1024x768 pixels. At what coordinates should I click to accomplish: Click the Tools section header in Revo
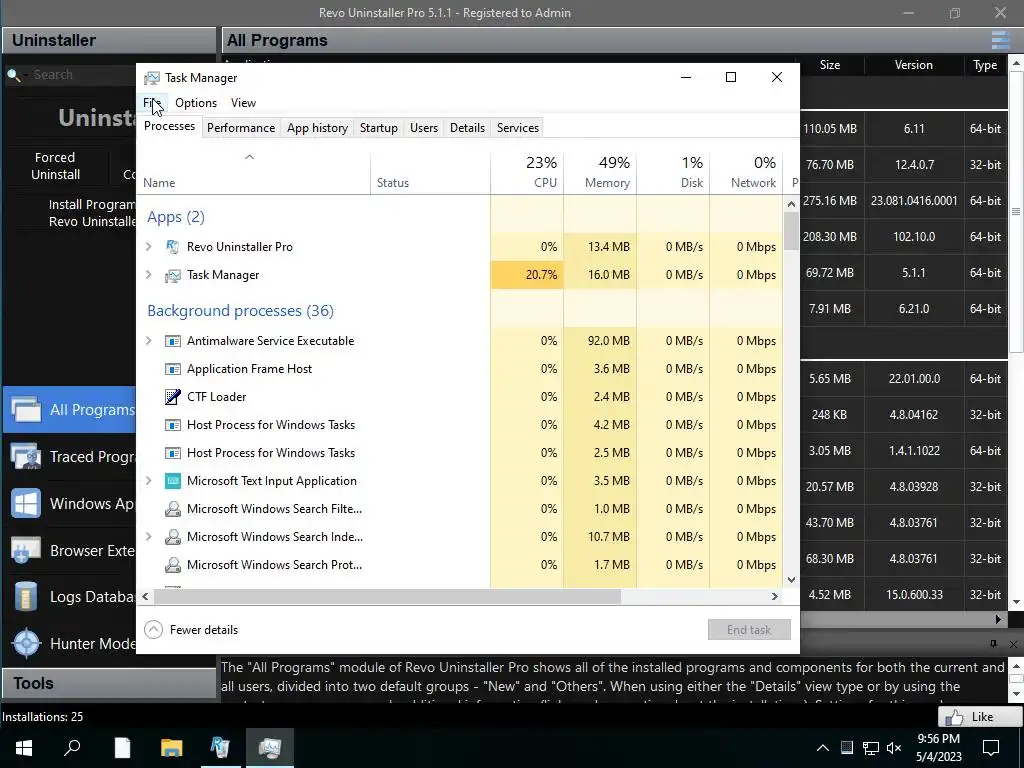(109, 684)
